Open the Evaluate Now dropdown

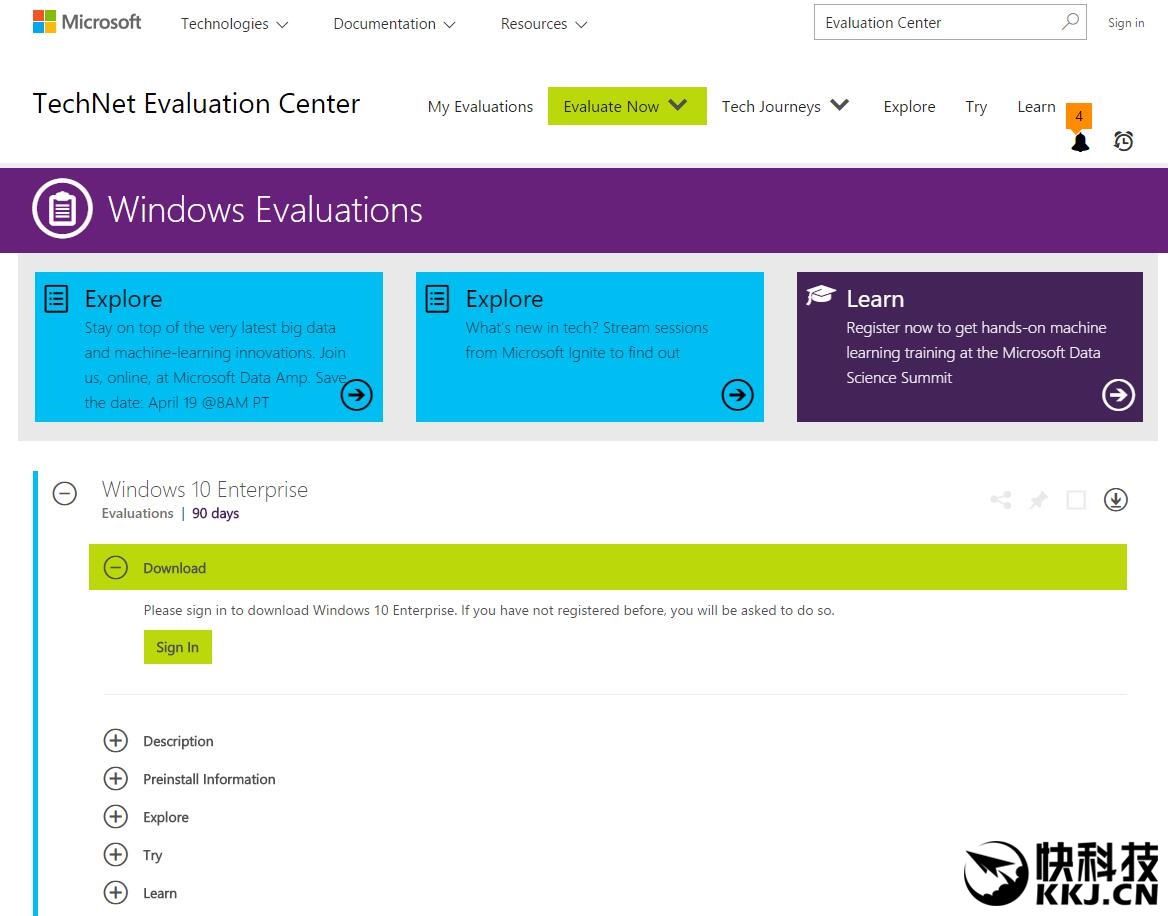627,106
